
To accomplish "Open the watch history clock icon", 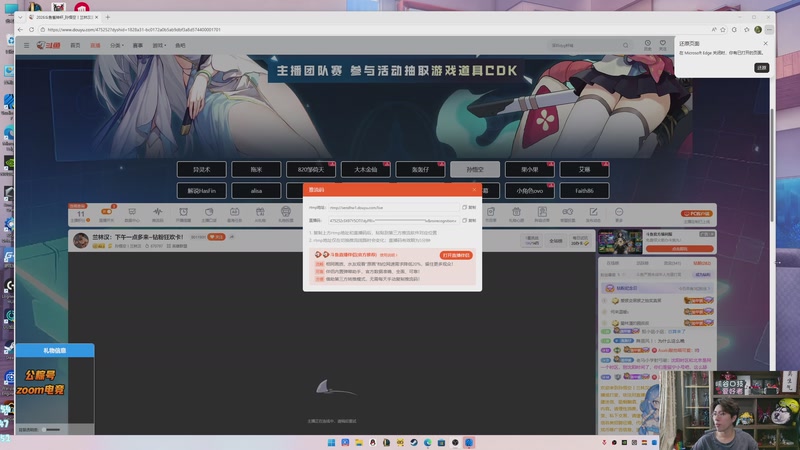I will 647,45.
